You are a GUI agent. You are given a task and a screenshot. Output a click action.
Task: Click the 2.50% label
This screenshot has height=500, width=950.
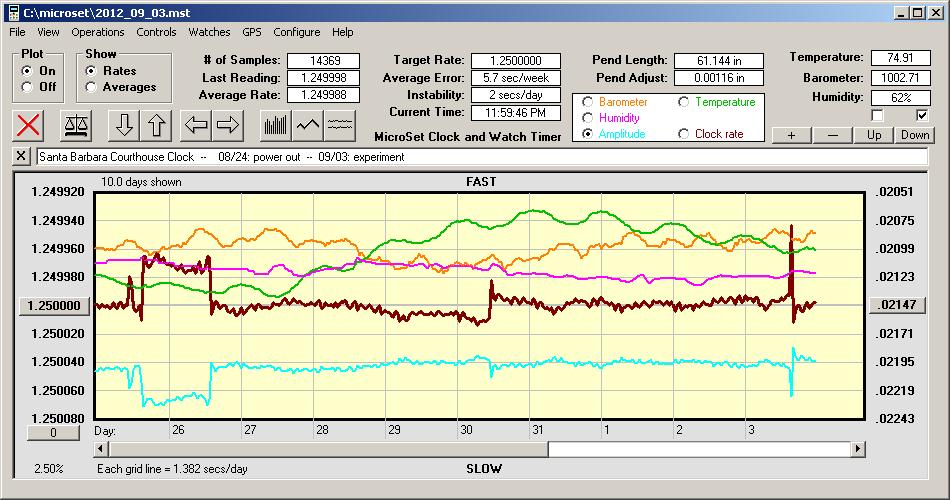(48, 468)
